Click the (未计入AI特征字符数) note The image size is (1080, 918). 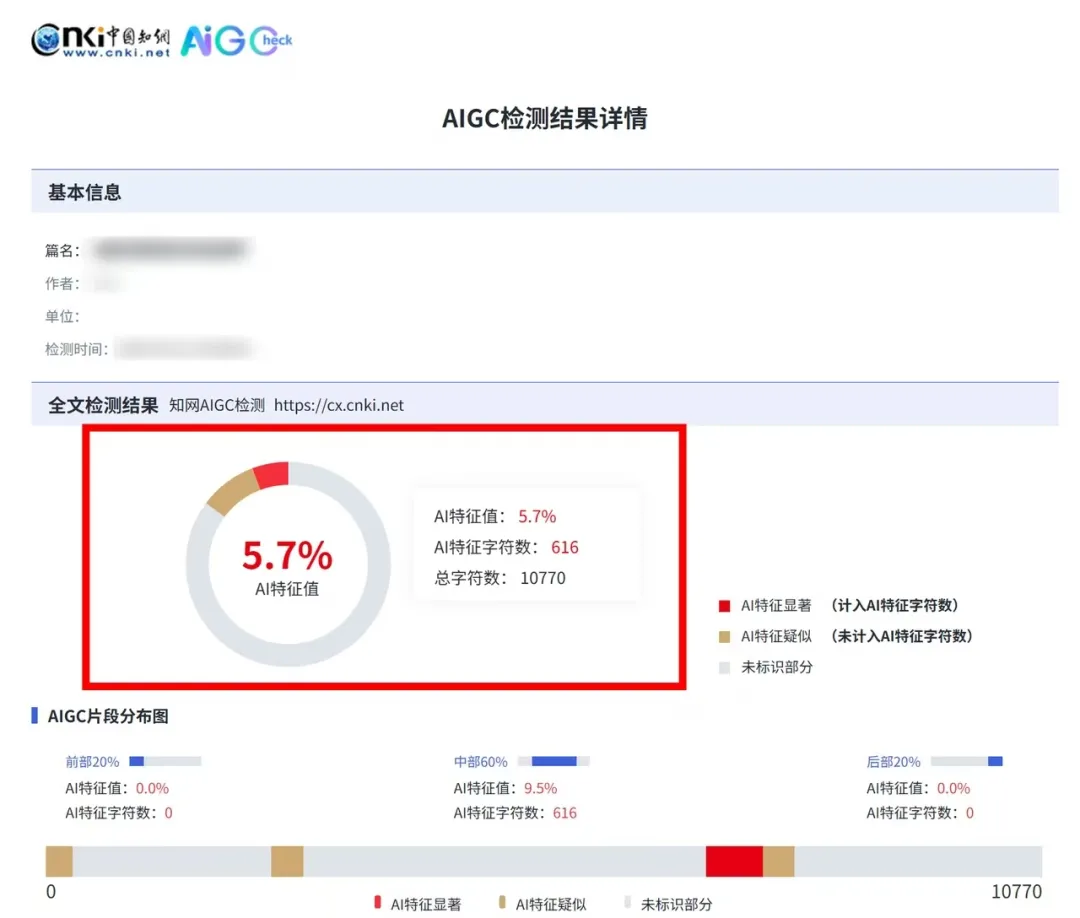click(x=902, y=636)
